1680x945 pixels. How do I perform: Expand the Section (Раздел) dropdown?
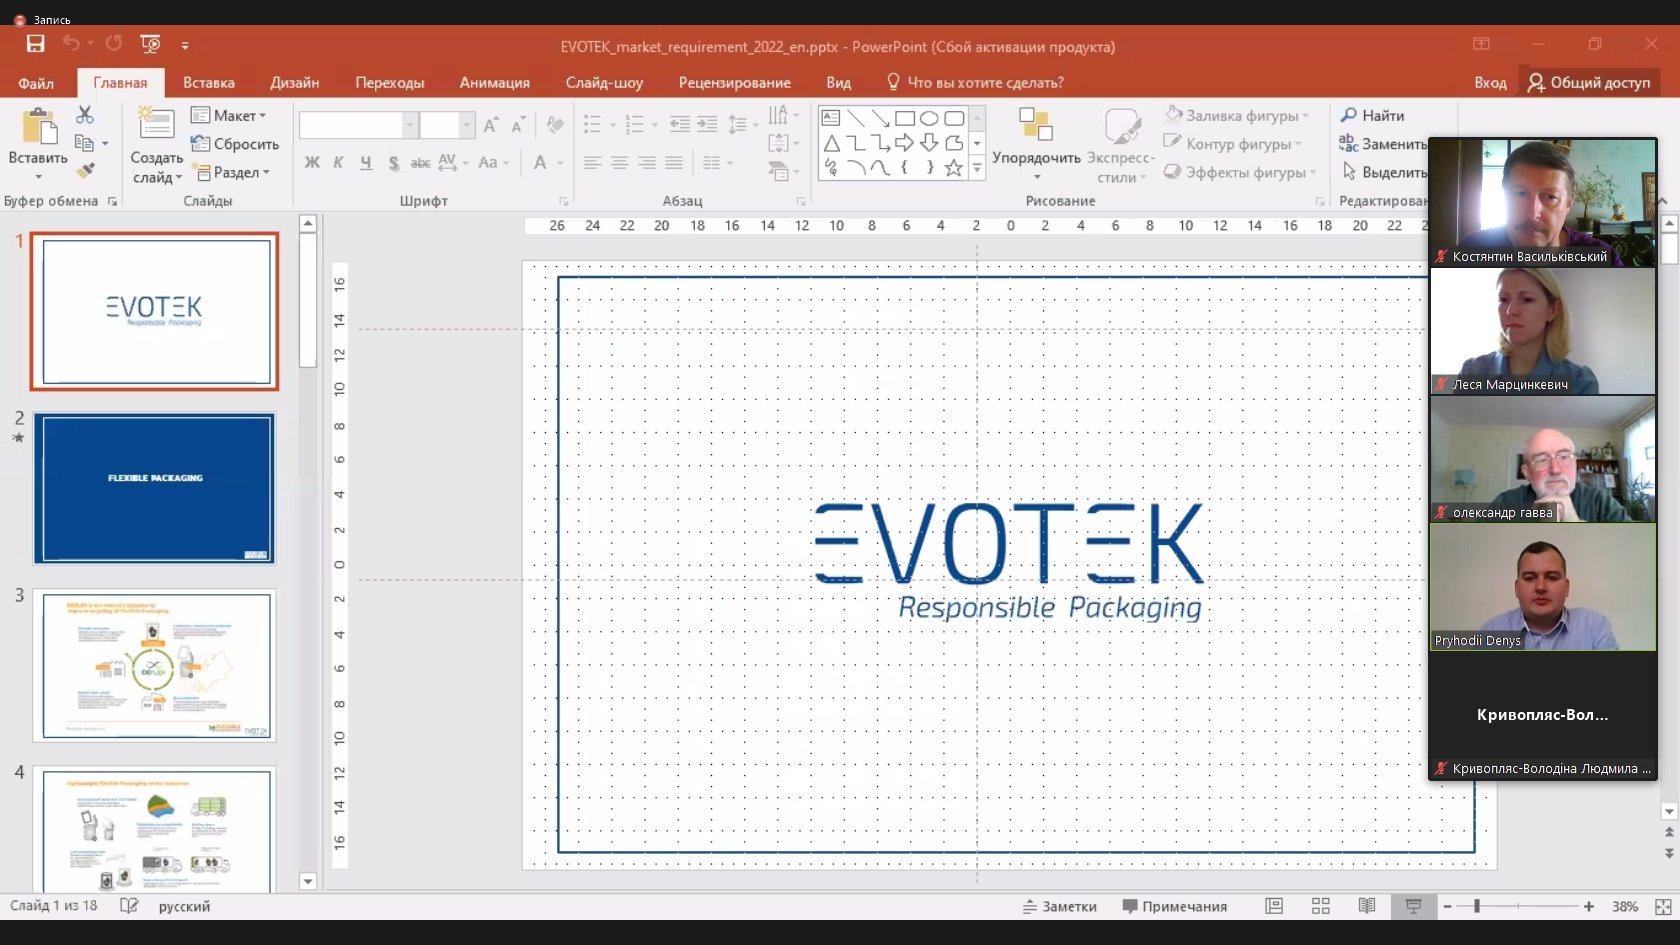(x=231, y=172)
